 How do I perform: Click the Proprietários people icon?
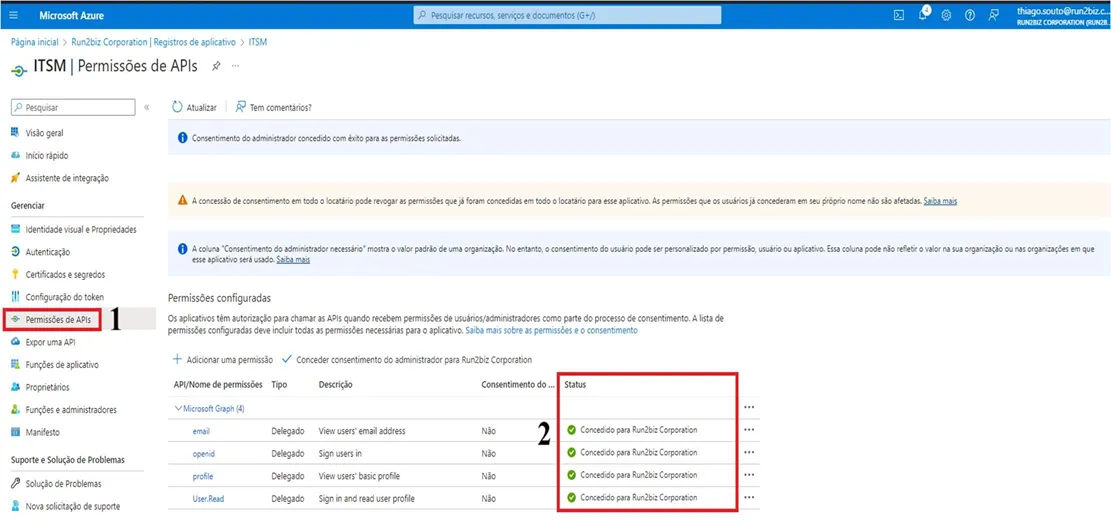click(15, 387)
